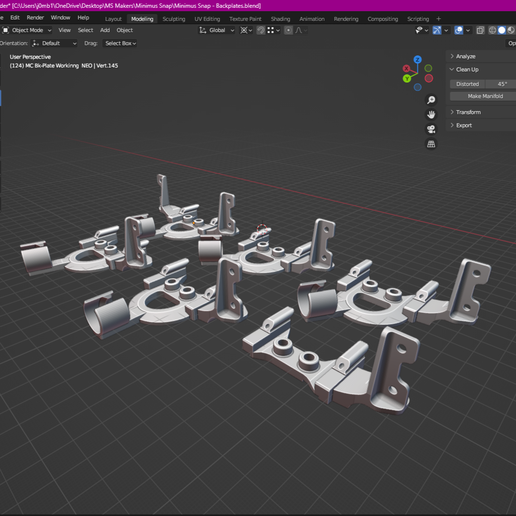Click the snapping elements grid icon
The image size is (516, 516).
point(270,30)
